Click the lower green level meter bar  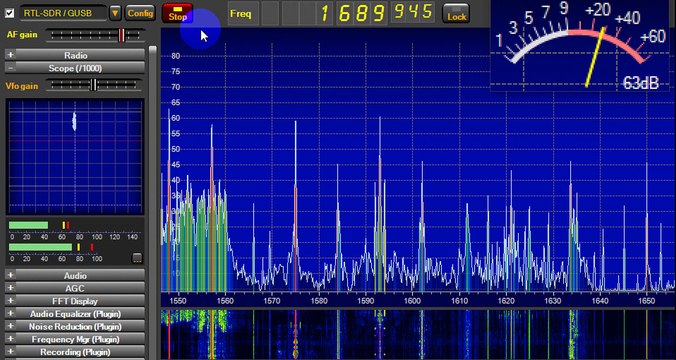click(41, 247)
